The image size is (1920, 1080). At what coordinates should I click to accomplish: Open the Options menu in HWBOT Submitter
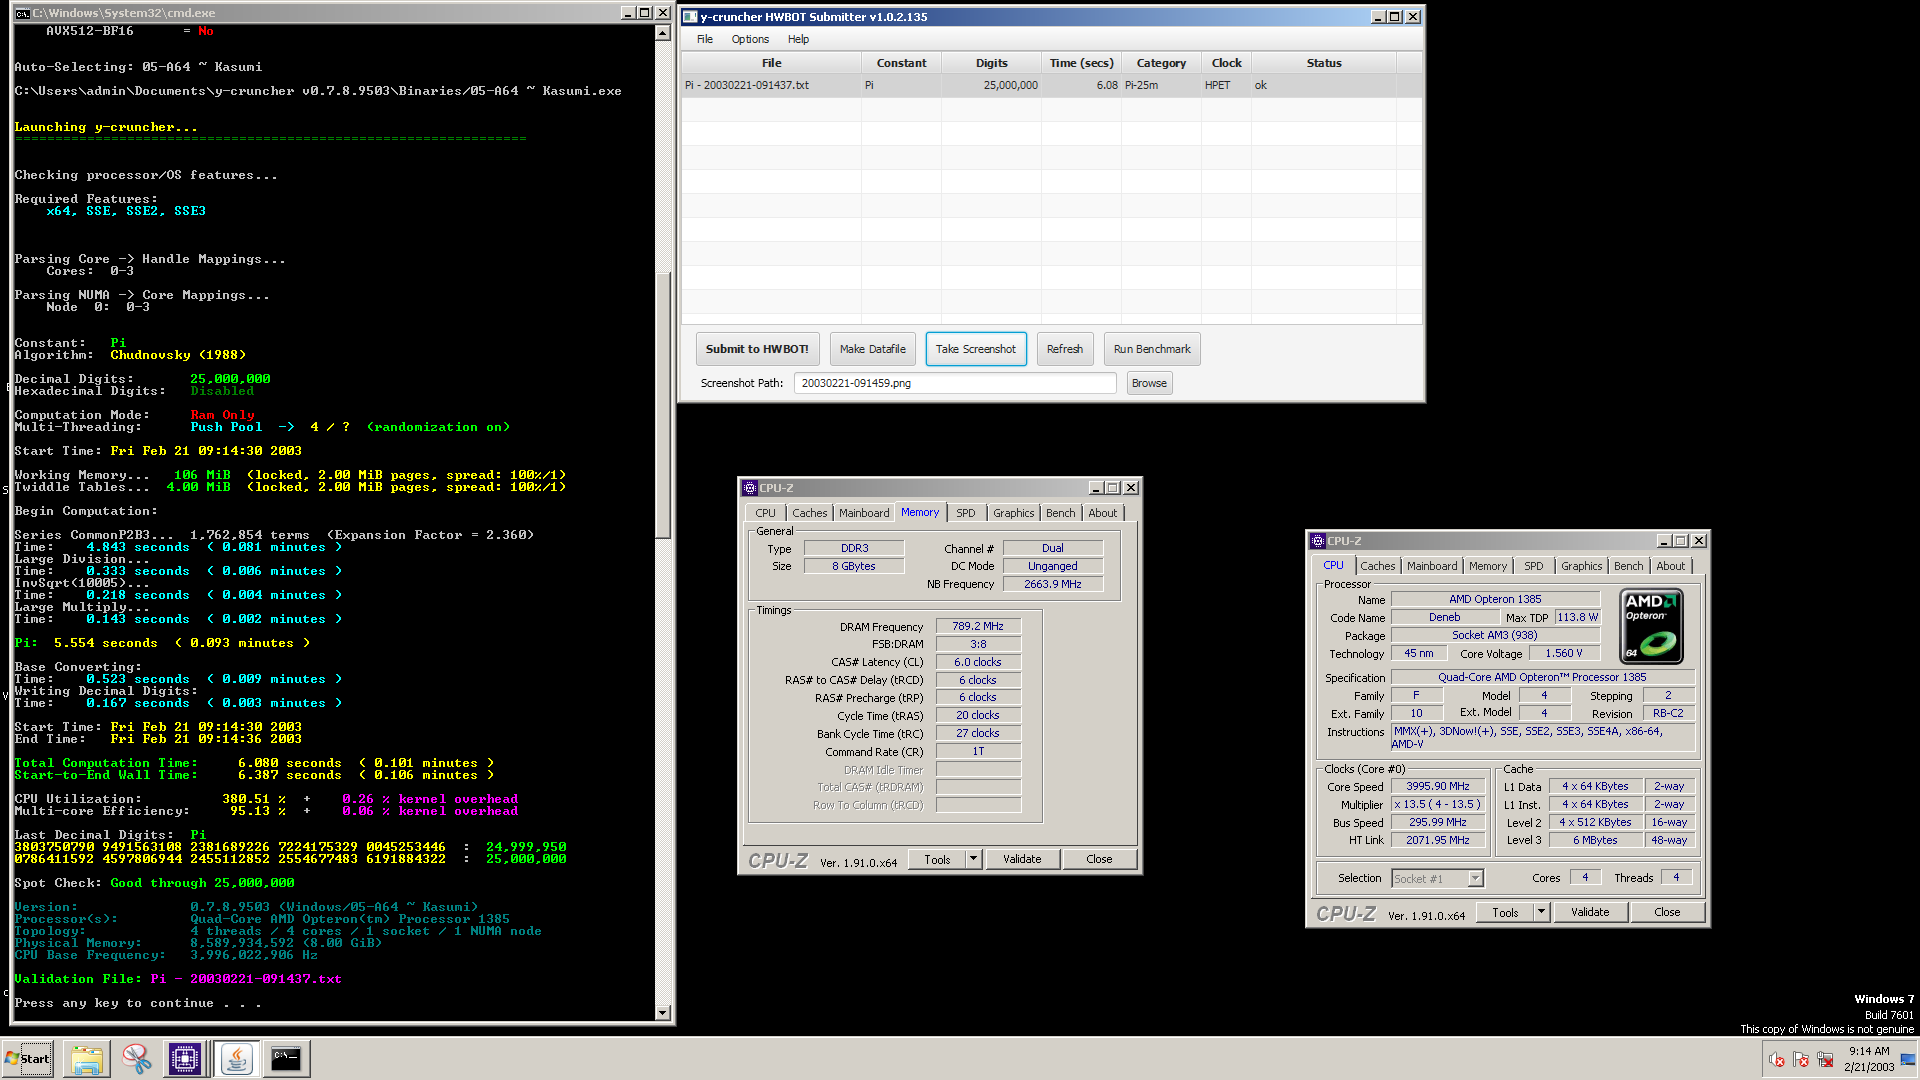750,39
